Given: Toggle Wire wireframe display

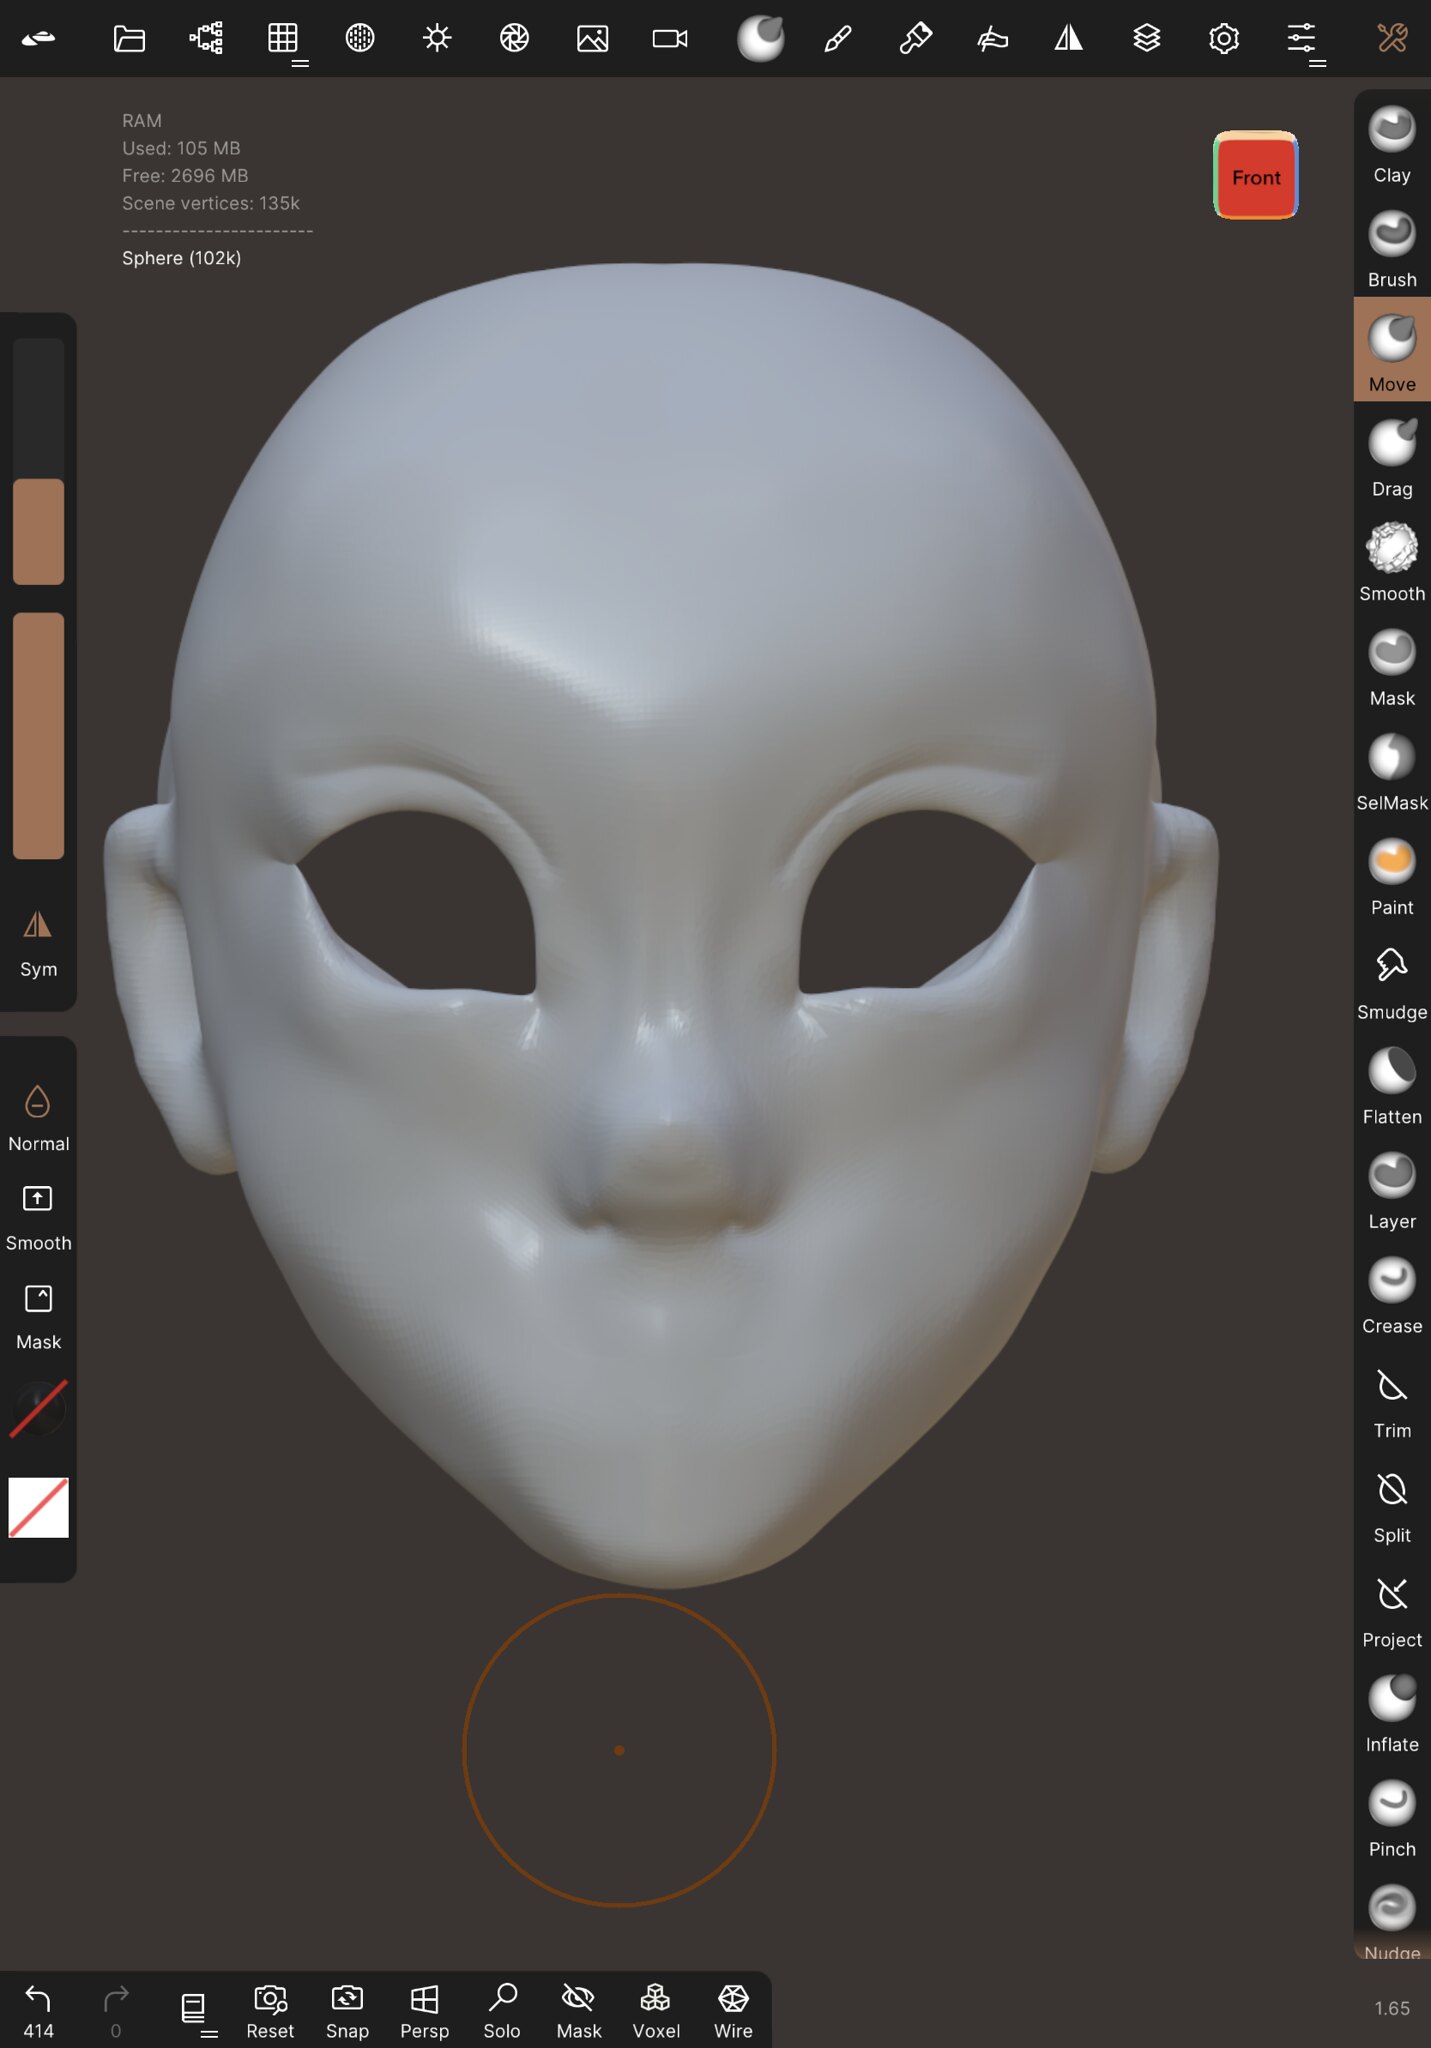Looking at the screenshot, I should click(733, 2011).
